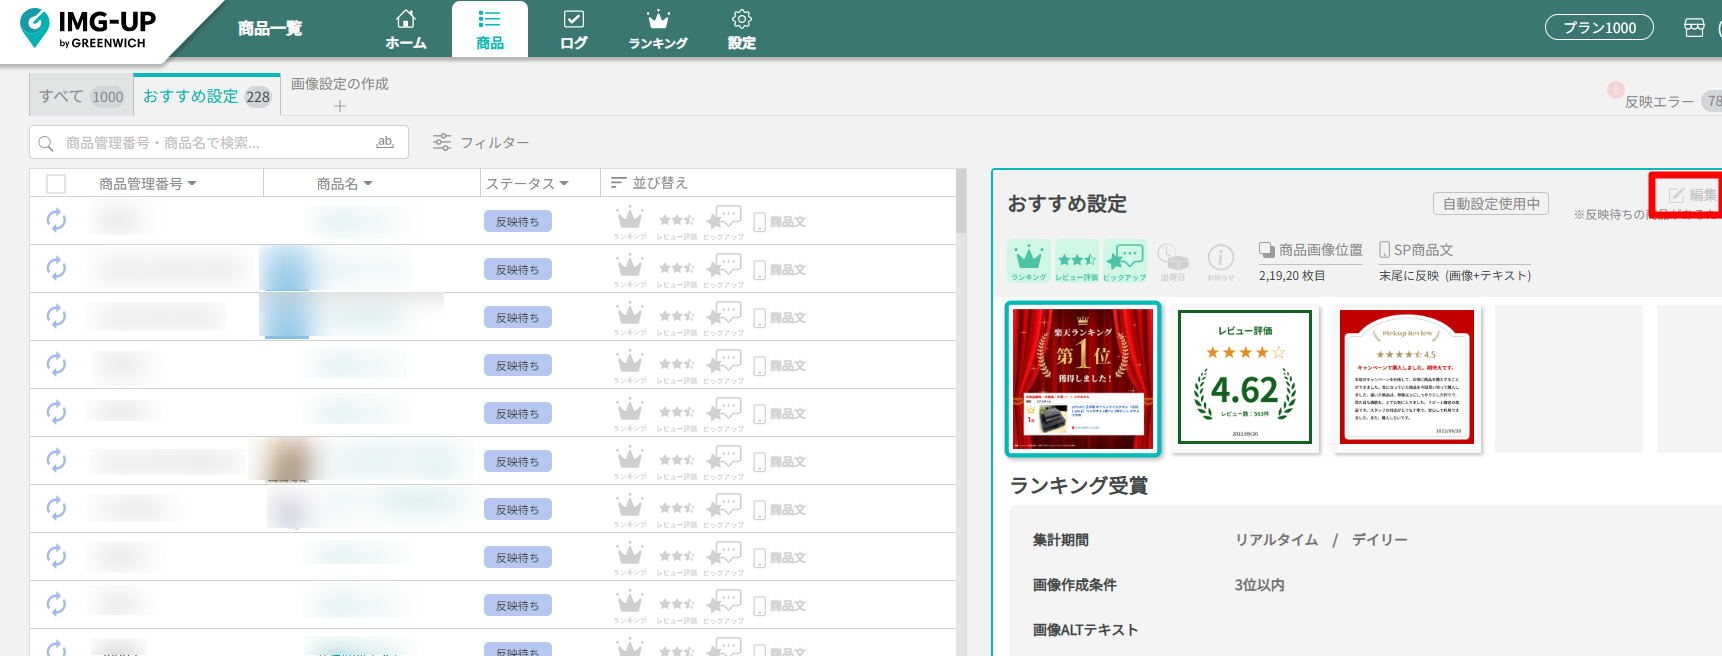Open the ホーム page from top navigation
Viewport: 1722px width, 656px height.
coord(405,29)
